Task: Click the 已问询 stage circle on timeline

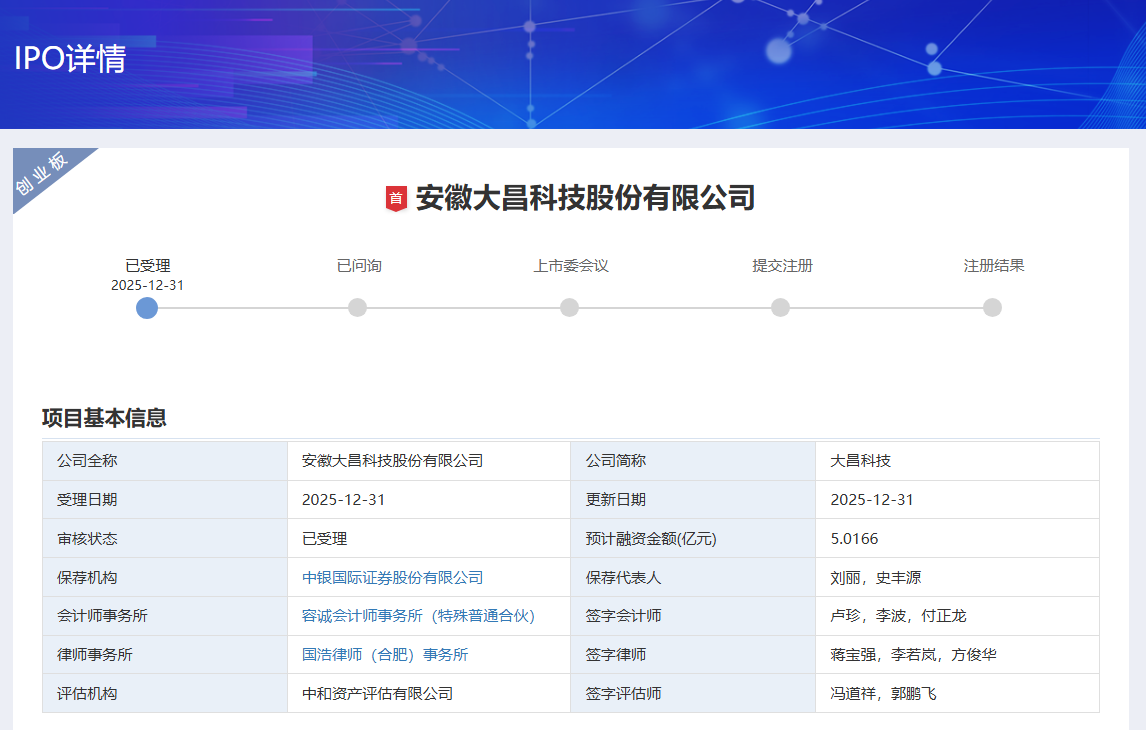Action: (x=357, y=307)
